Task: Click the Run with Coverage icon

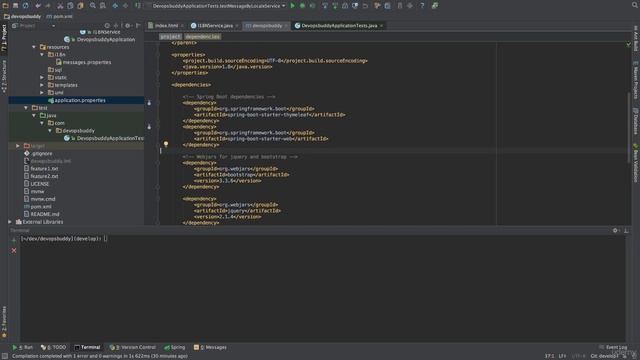Action: tap(313, 6)
